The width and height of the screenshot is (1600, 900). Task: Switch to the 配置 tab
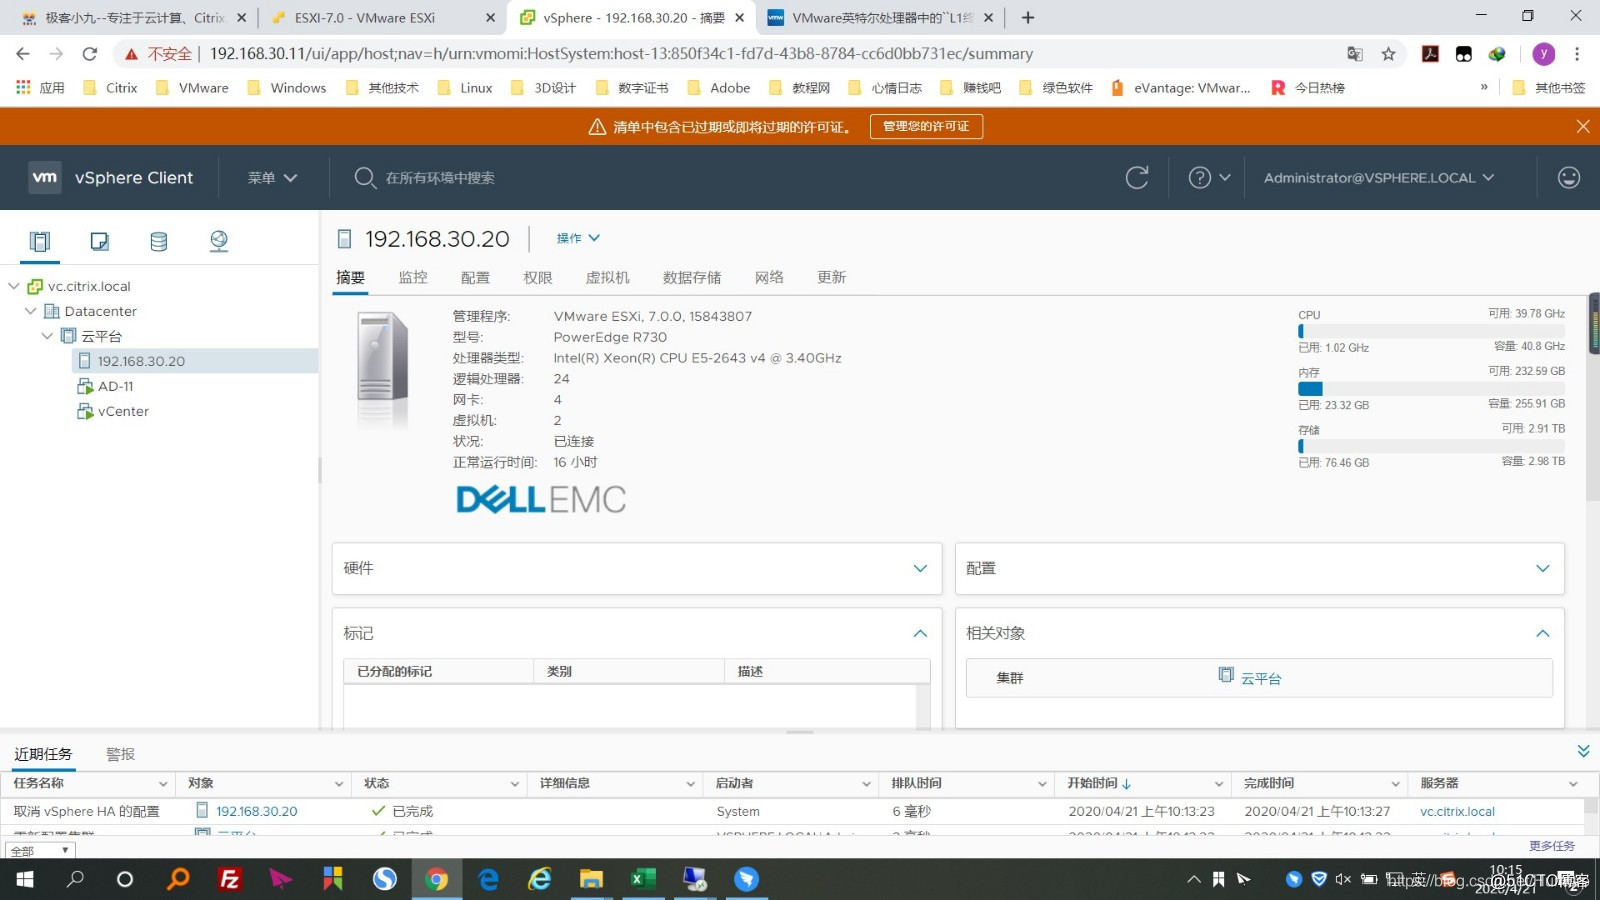[x=475, y=277]
